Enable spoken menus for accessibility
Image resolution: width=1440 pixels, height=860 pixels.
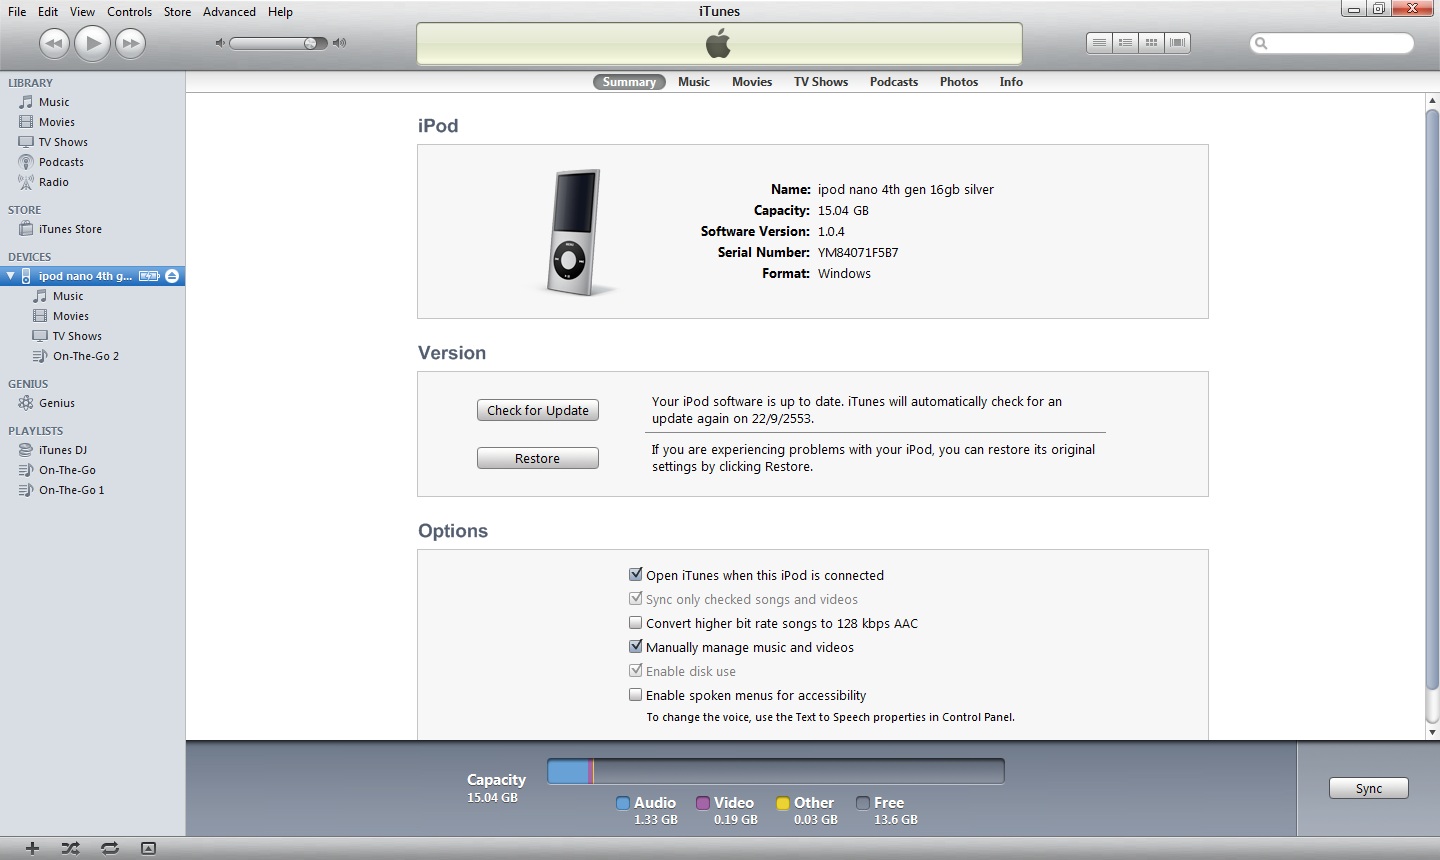(x=635, y=695)
